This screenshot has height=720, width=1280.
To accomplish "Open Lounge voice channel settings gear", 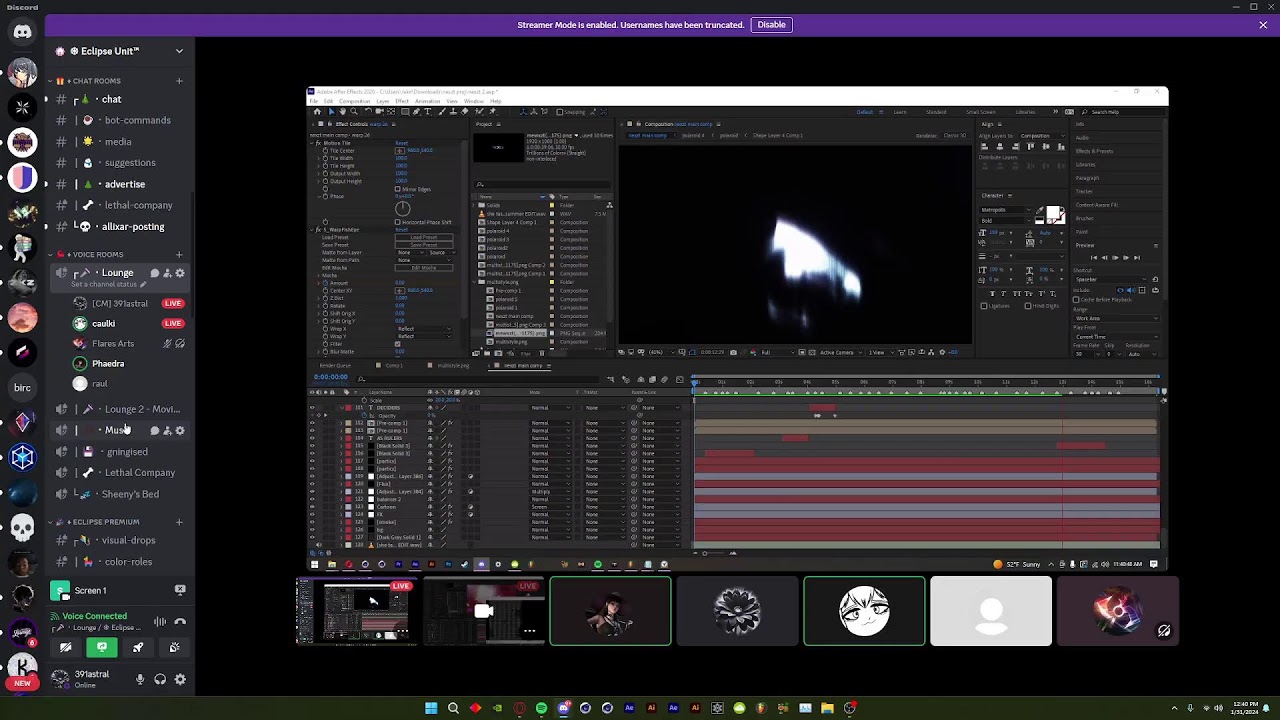I will [180, 273].
